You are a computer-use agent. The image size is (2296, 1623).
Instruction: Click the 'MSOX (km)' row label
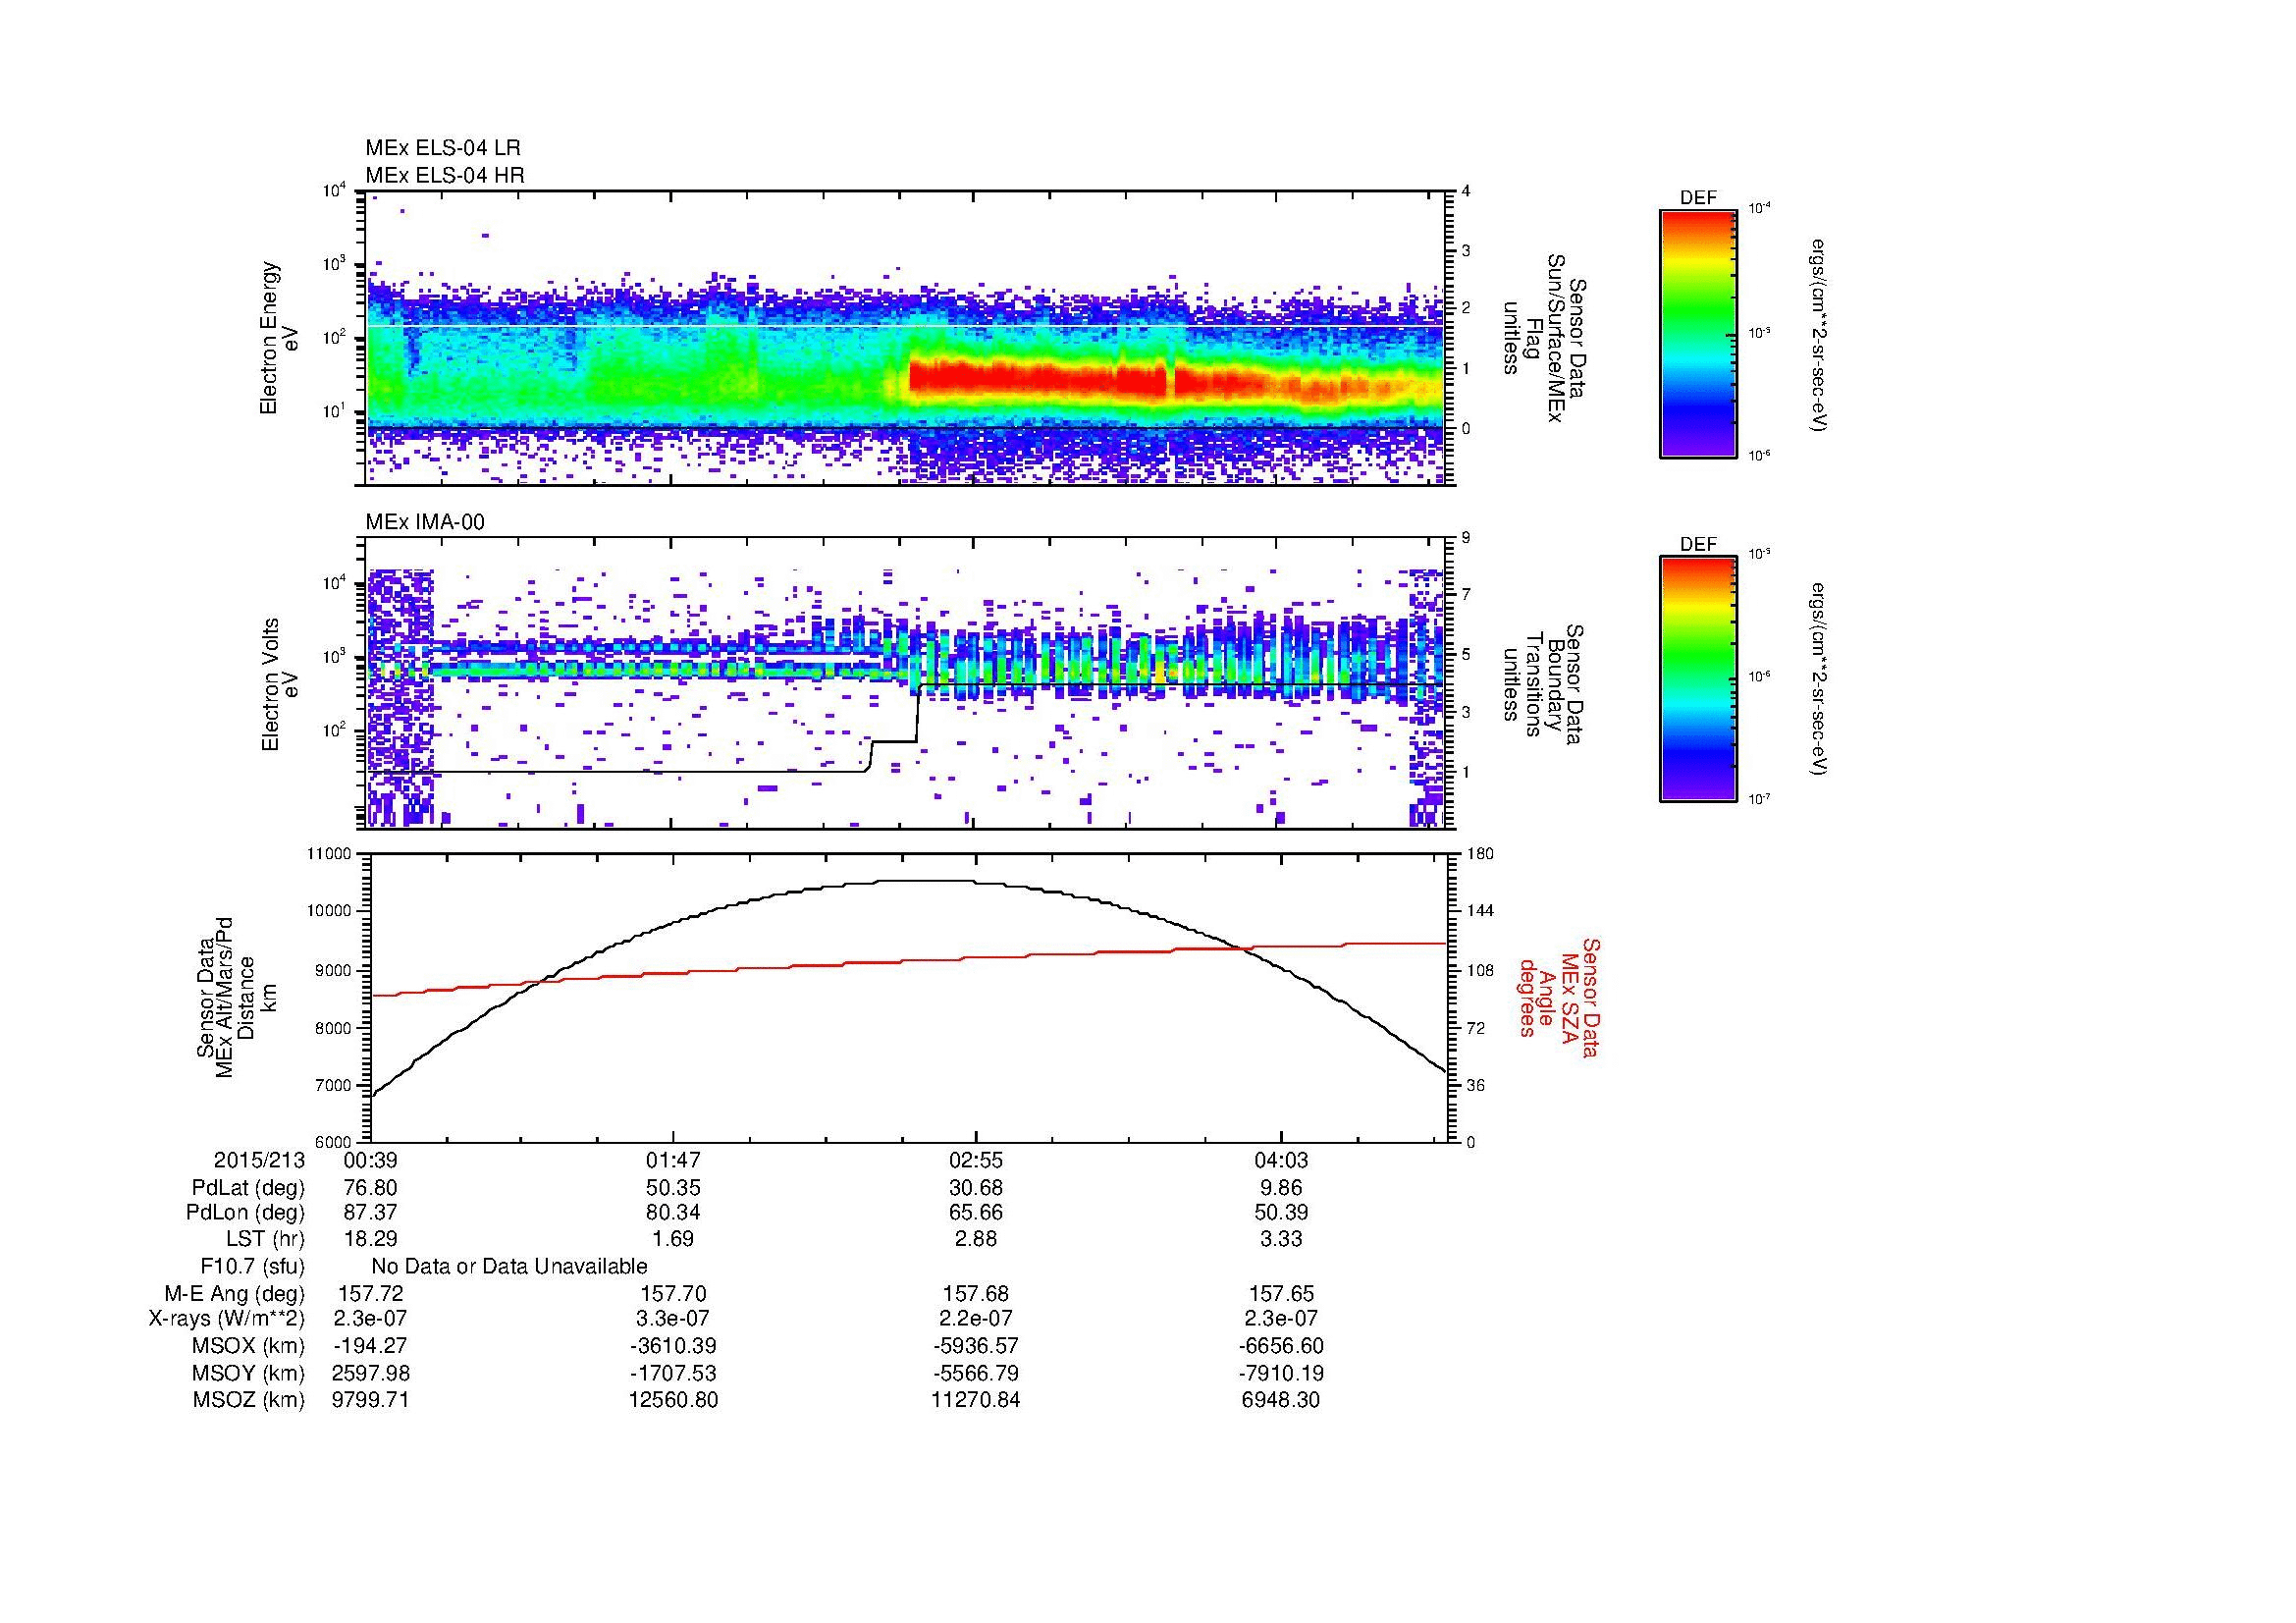[x=249, y=1346]
